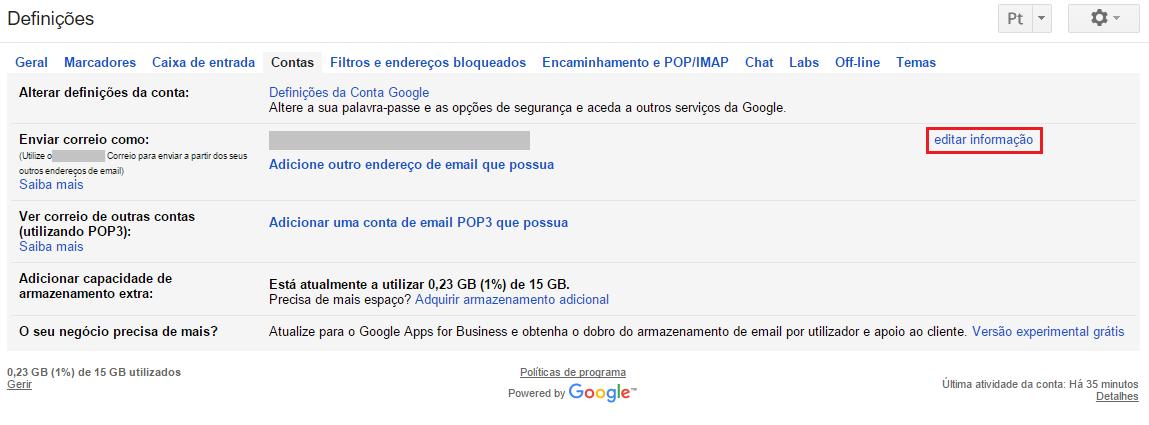Screen dimensions: 1149x425
Task: Open the settings gear menu
Action: click(1103, 18)
